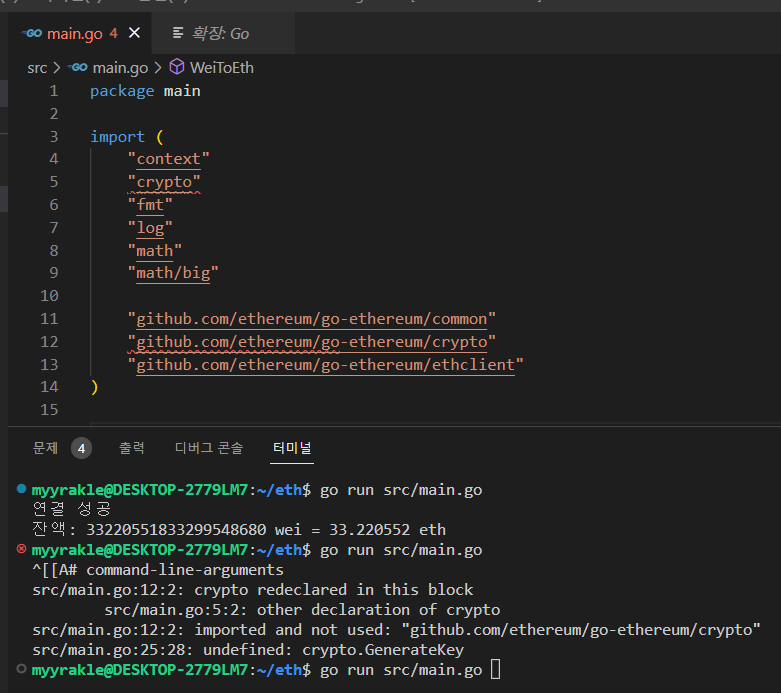
Task: Click the go-ethereum/ethclient import path
Action: click(325, 364)
